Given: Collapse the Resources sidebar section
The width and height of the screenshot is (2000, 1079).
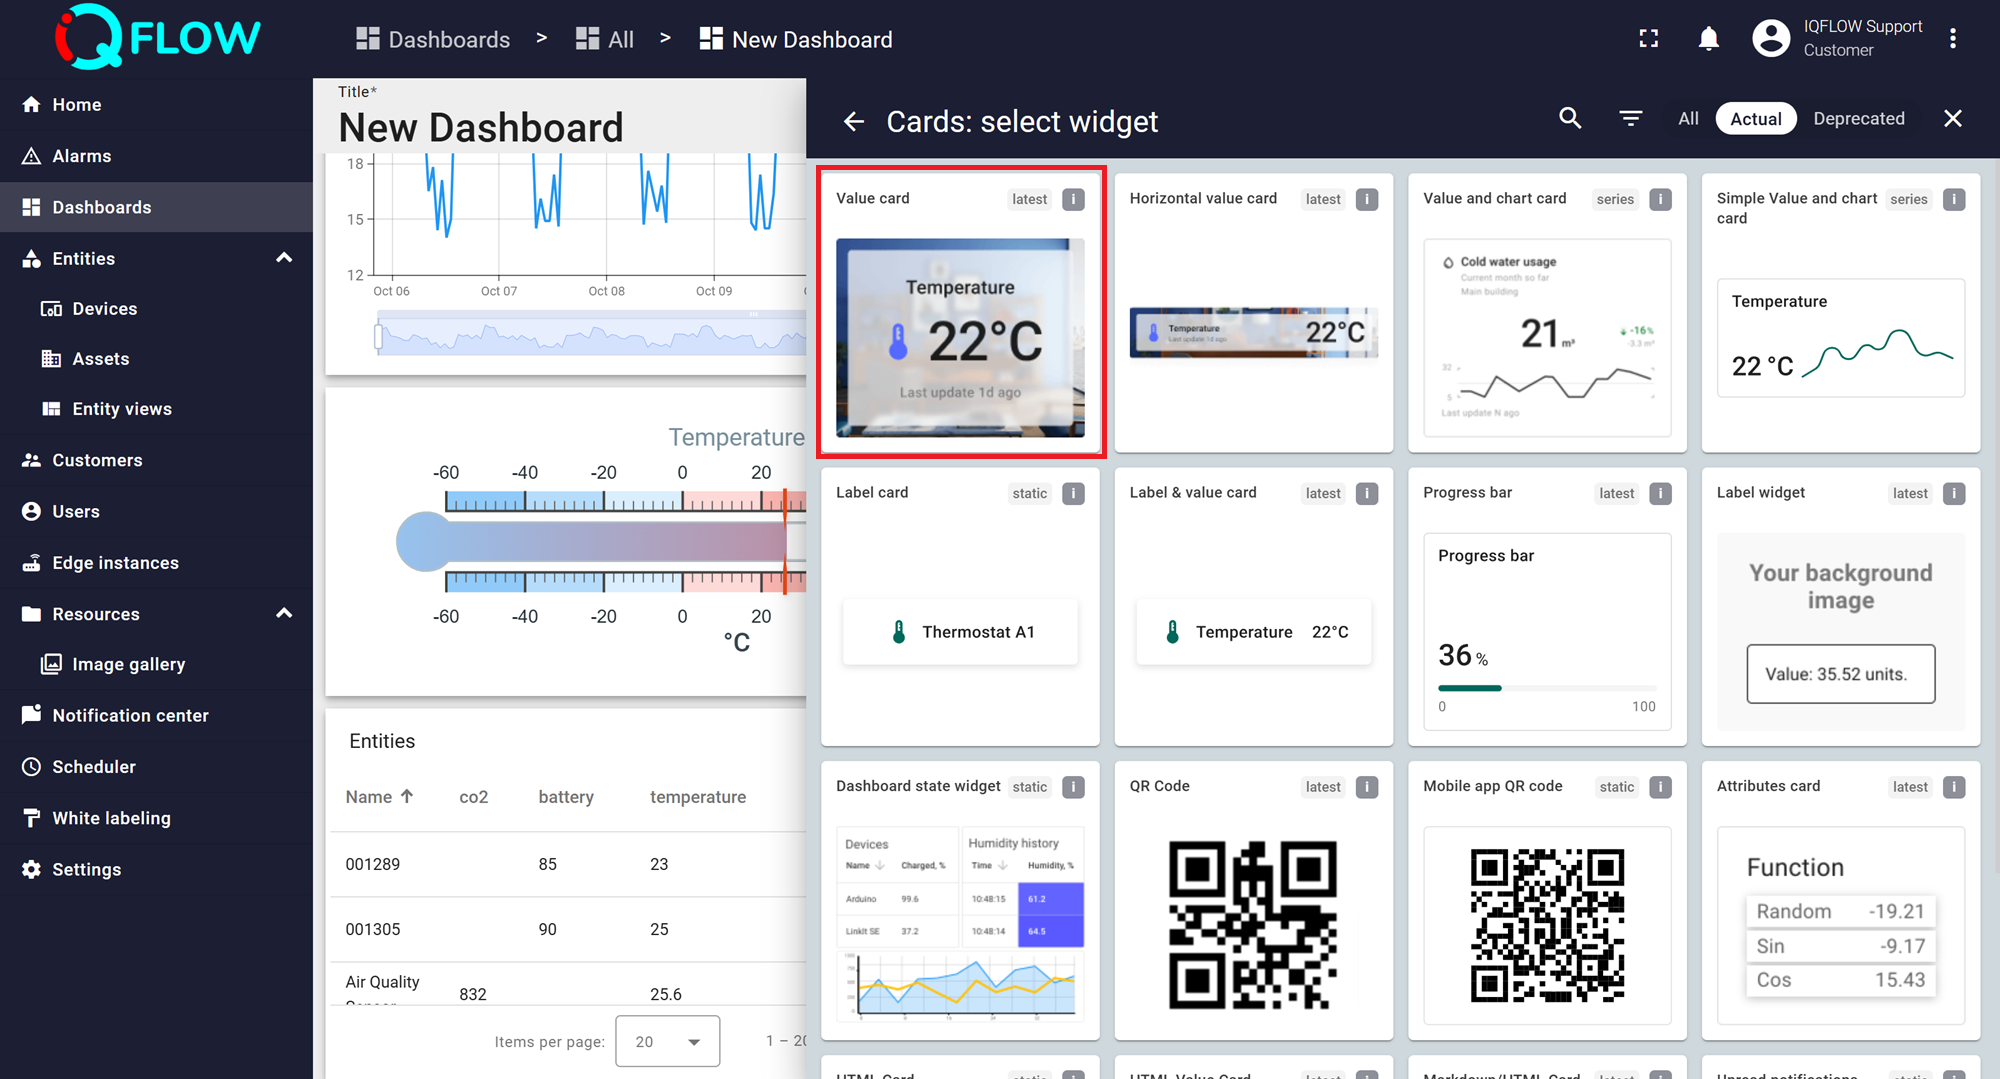Looking at the screenshot, I should pyautogui.click(x=284, y=613).
